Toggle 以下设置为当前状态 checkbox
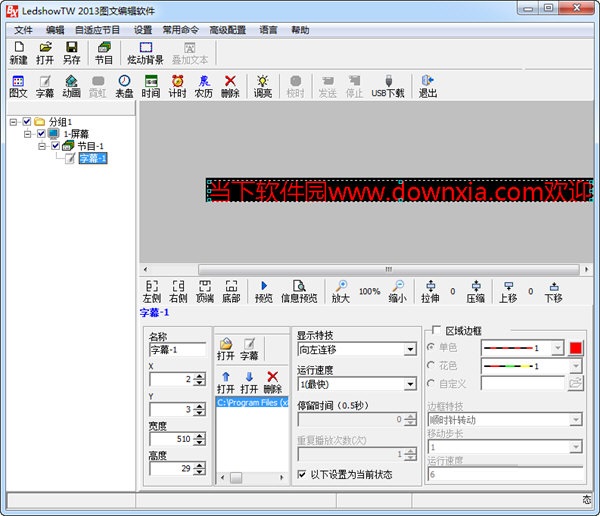The width and height of the screenshot is (600, 516). tap(302, 475)
